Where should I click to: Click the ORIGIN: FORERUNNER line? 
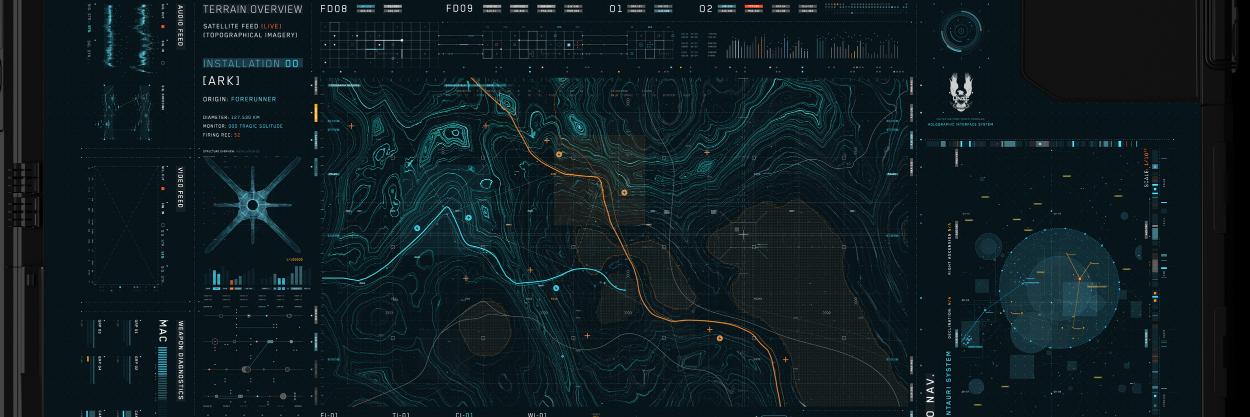click(x=239, y=99)
